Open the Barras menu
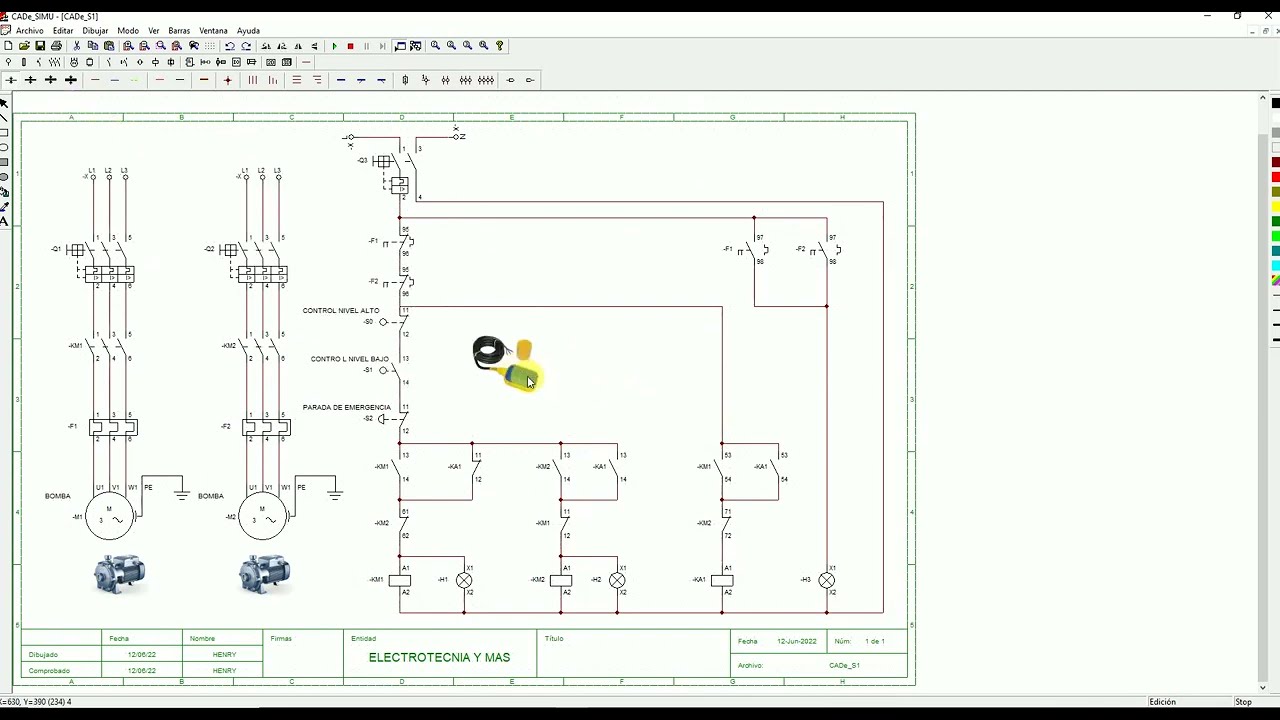Viewport: 1280px width, 720px height. tap(179, 31)
